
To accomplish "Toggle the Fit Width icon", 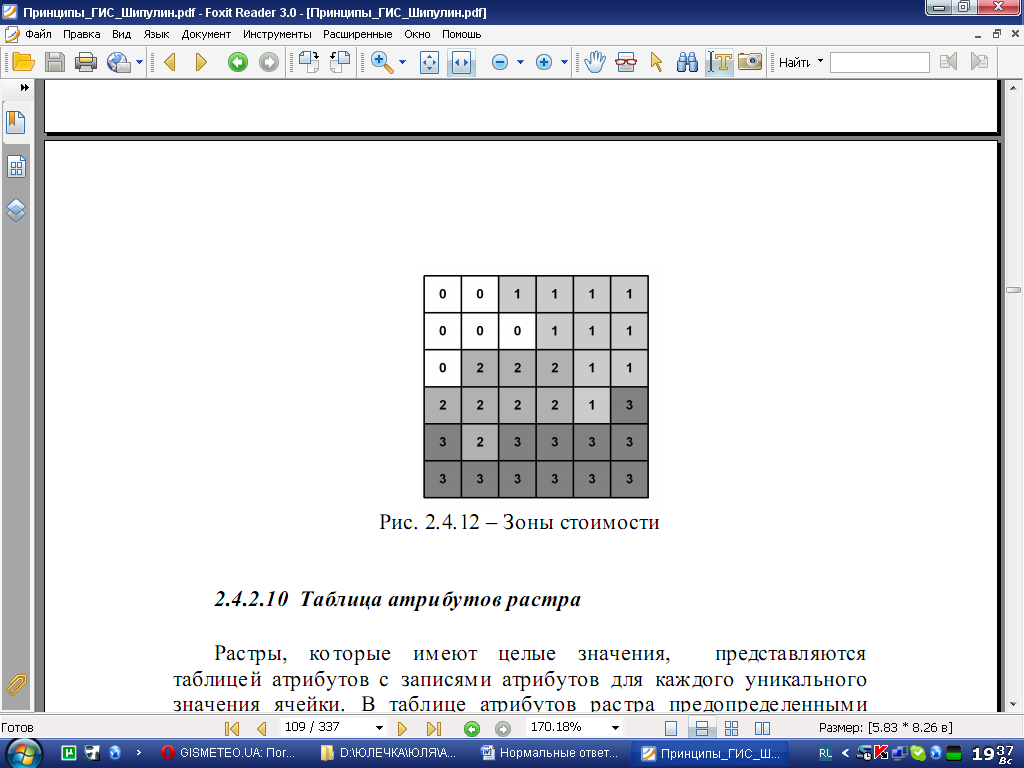I will pos(461,62).
